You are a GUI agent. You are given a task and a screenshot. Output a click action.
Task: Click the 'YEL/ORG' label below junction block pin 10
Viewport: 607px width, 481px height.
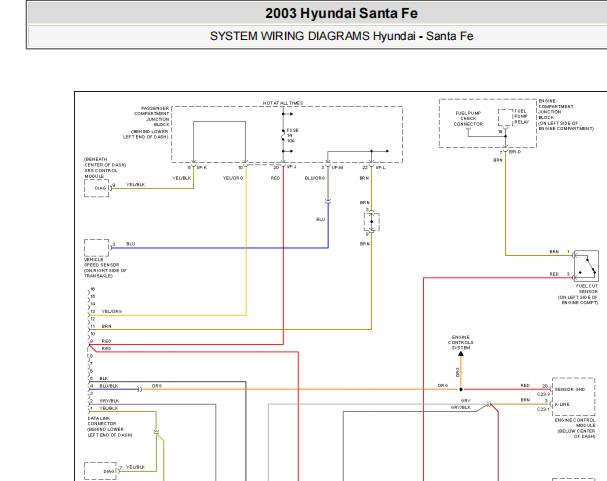pyautogui.click(x=233, y=178)
